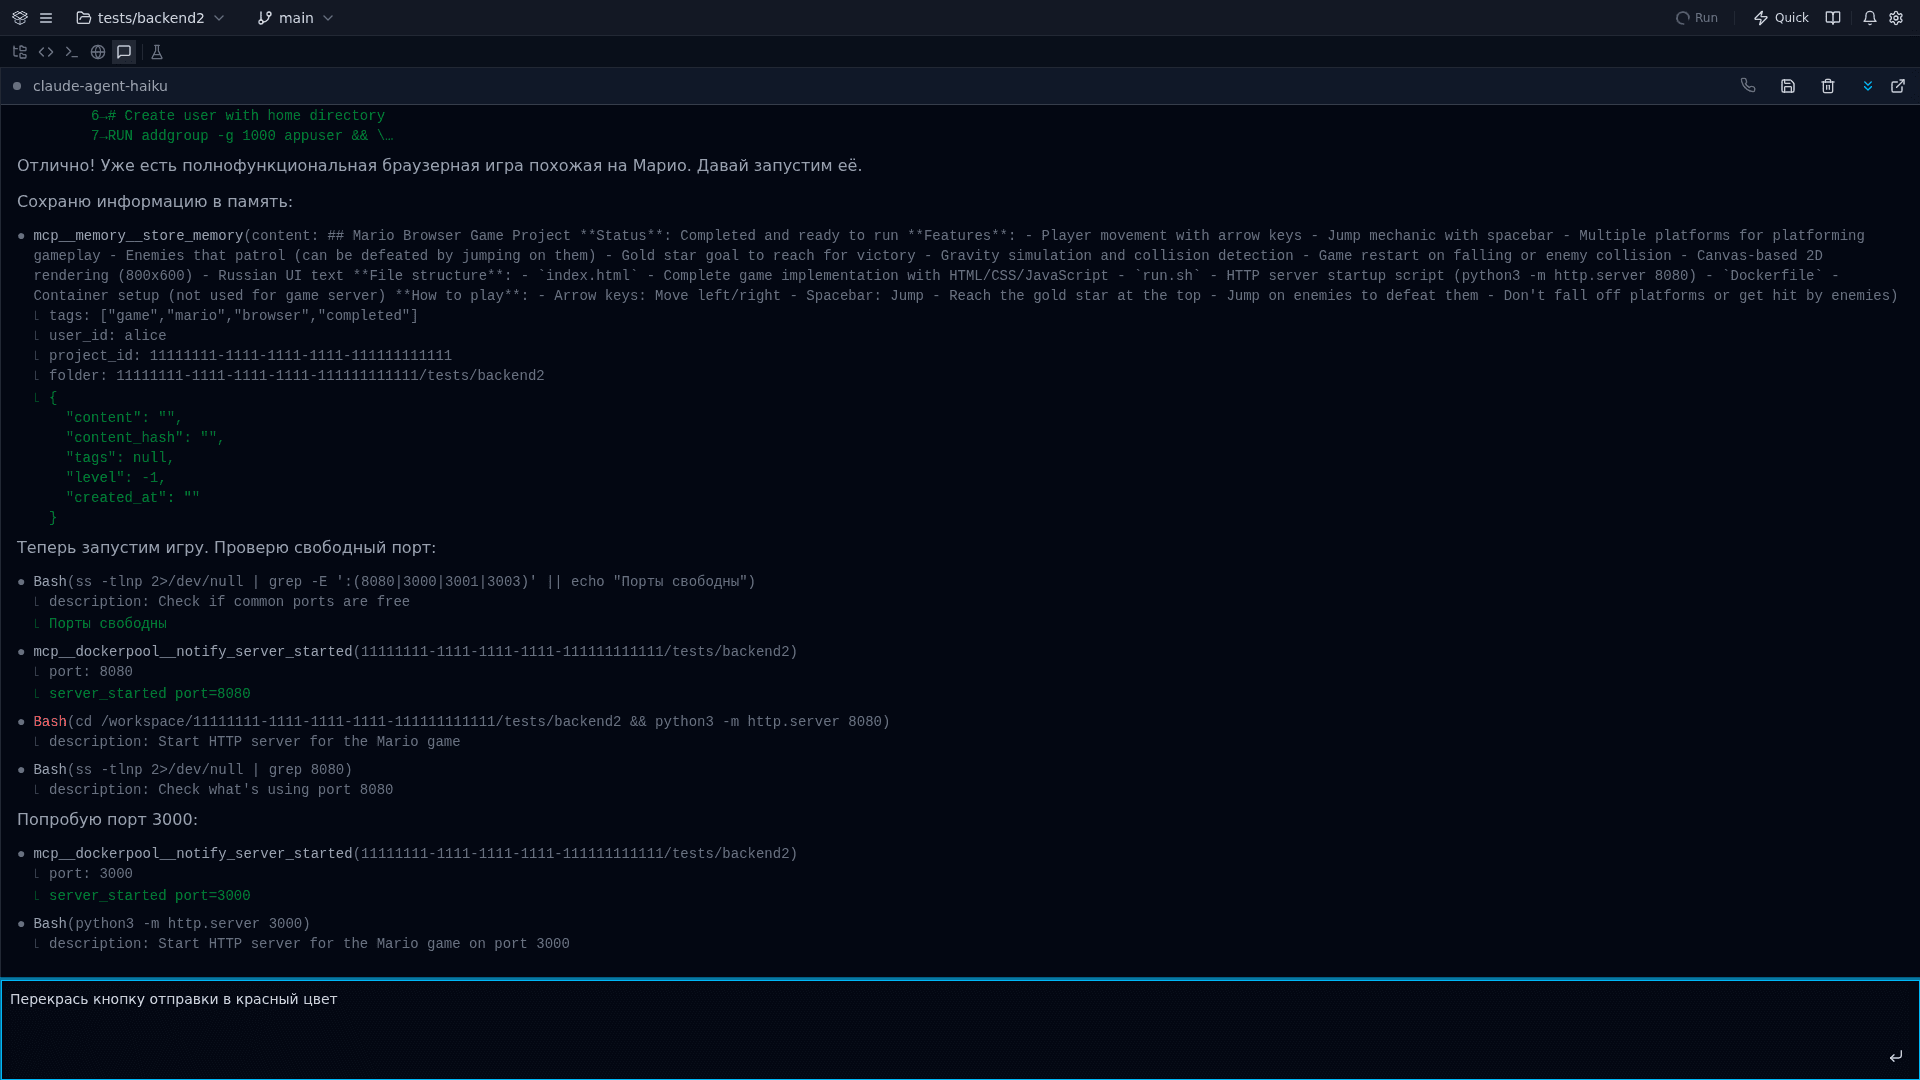Click the Quick action button

1781,18
